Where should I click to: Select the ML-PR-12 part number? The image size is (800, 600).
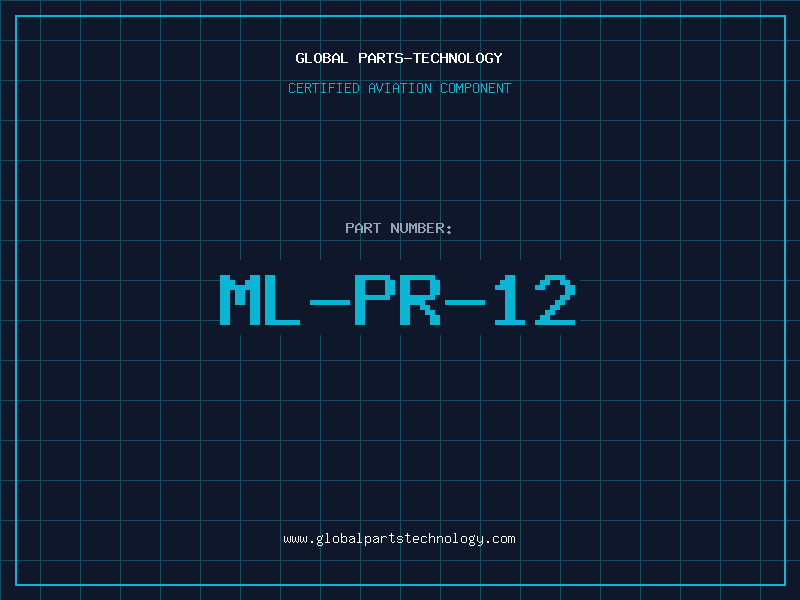(x=398, y=300)
